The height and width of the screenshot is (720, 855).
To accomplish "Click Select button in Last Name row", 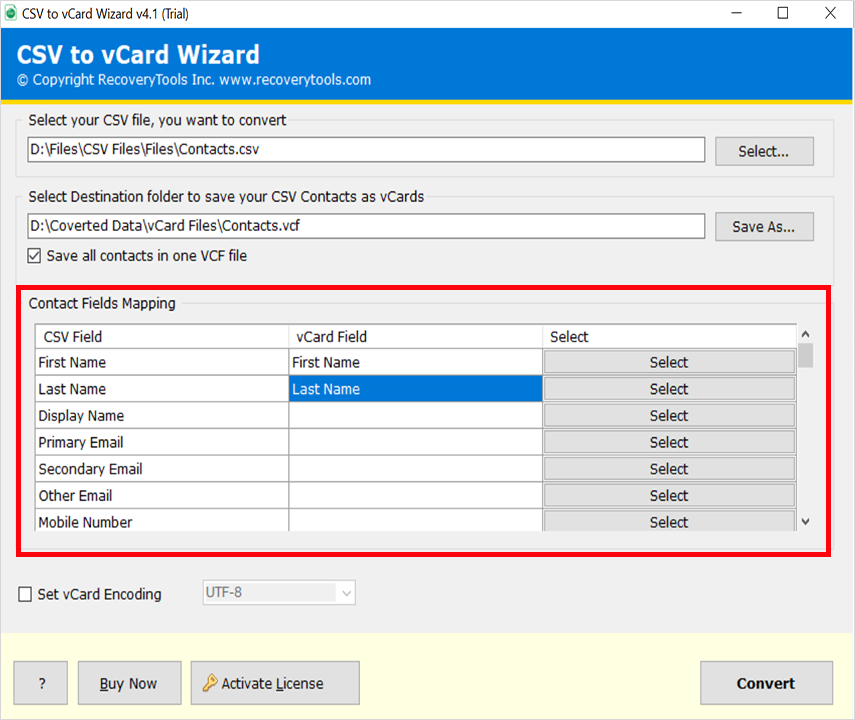I will point(669,389).
